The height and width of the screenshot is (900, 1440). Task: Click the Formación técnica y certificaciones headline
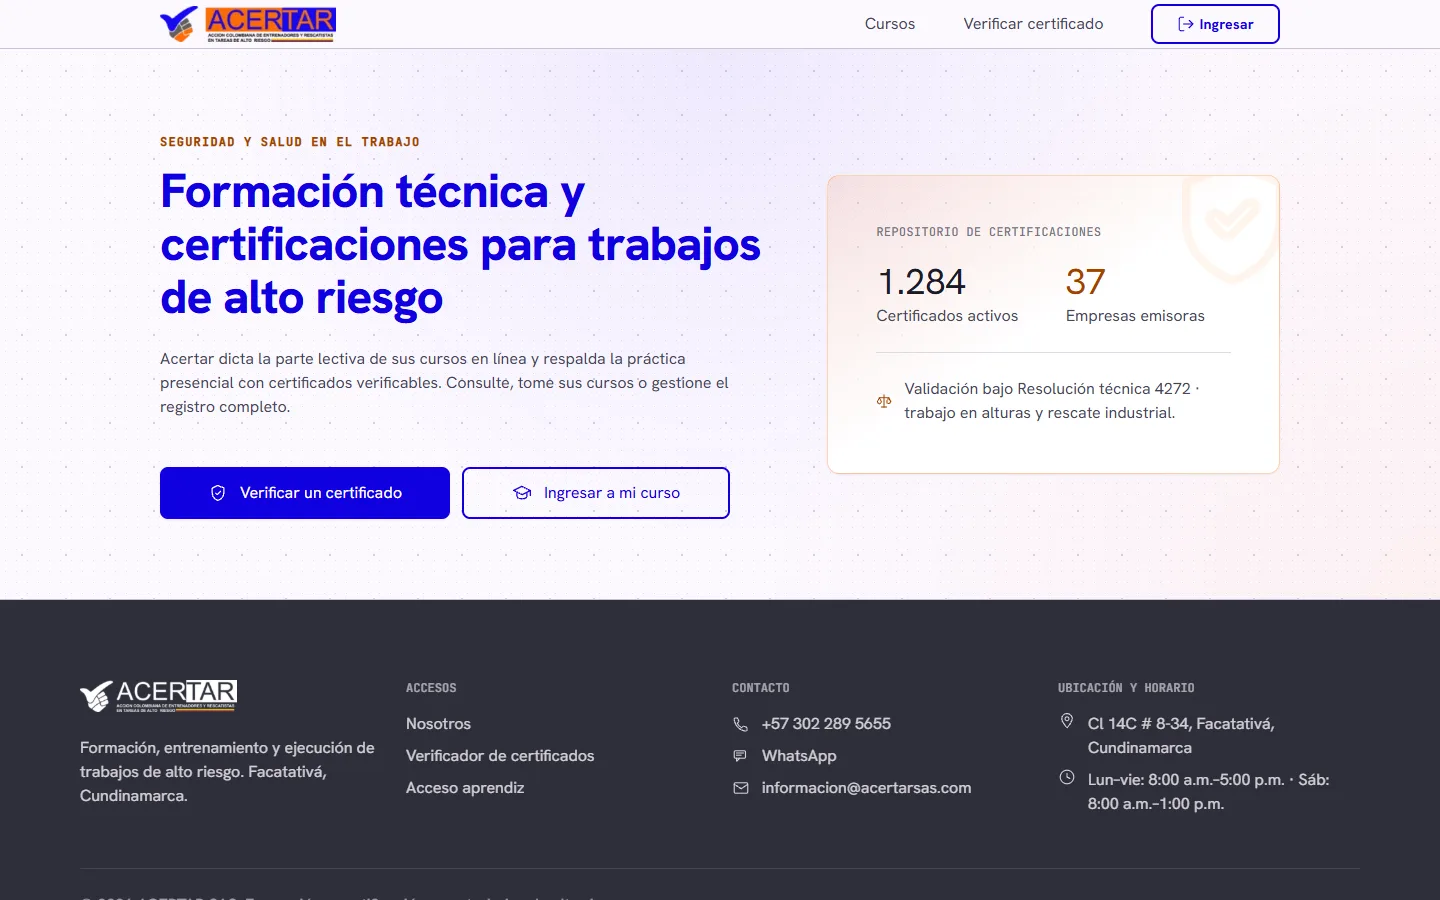pyautogui.click(x=460, y=245)
